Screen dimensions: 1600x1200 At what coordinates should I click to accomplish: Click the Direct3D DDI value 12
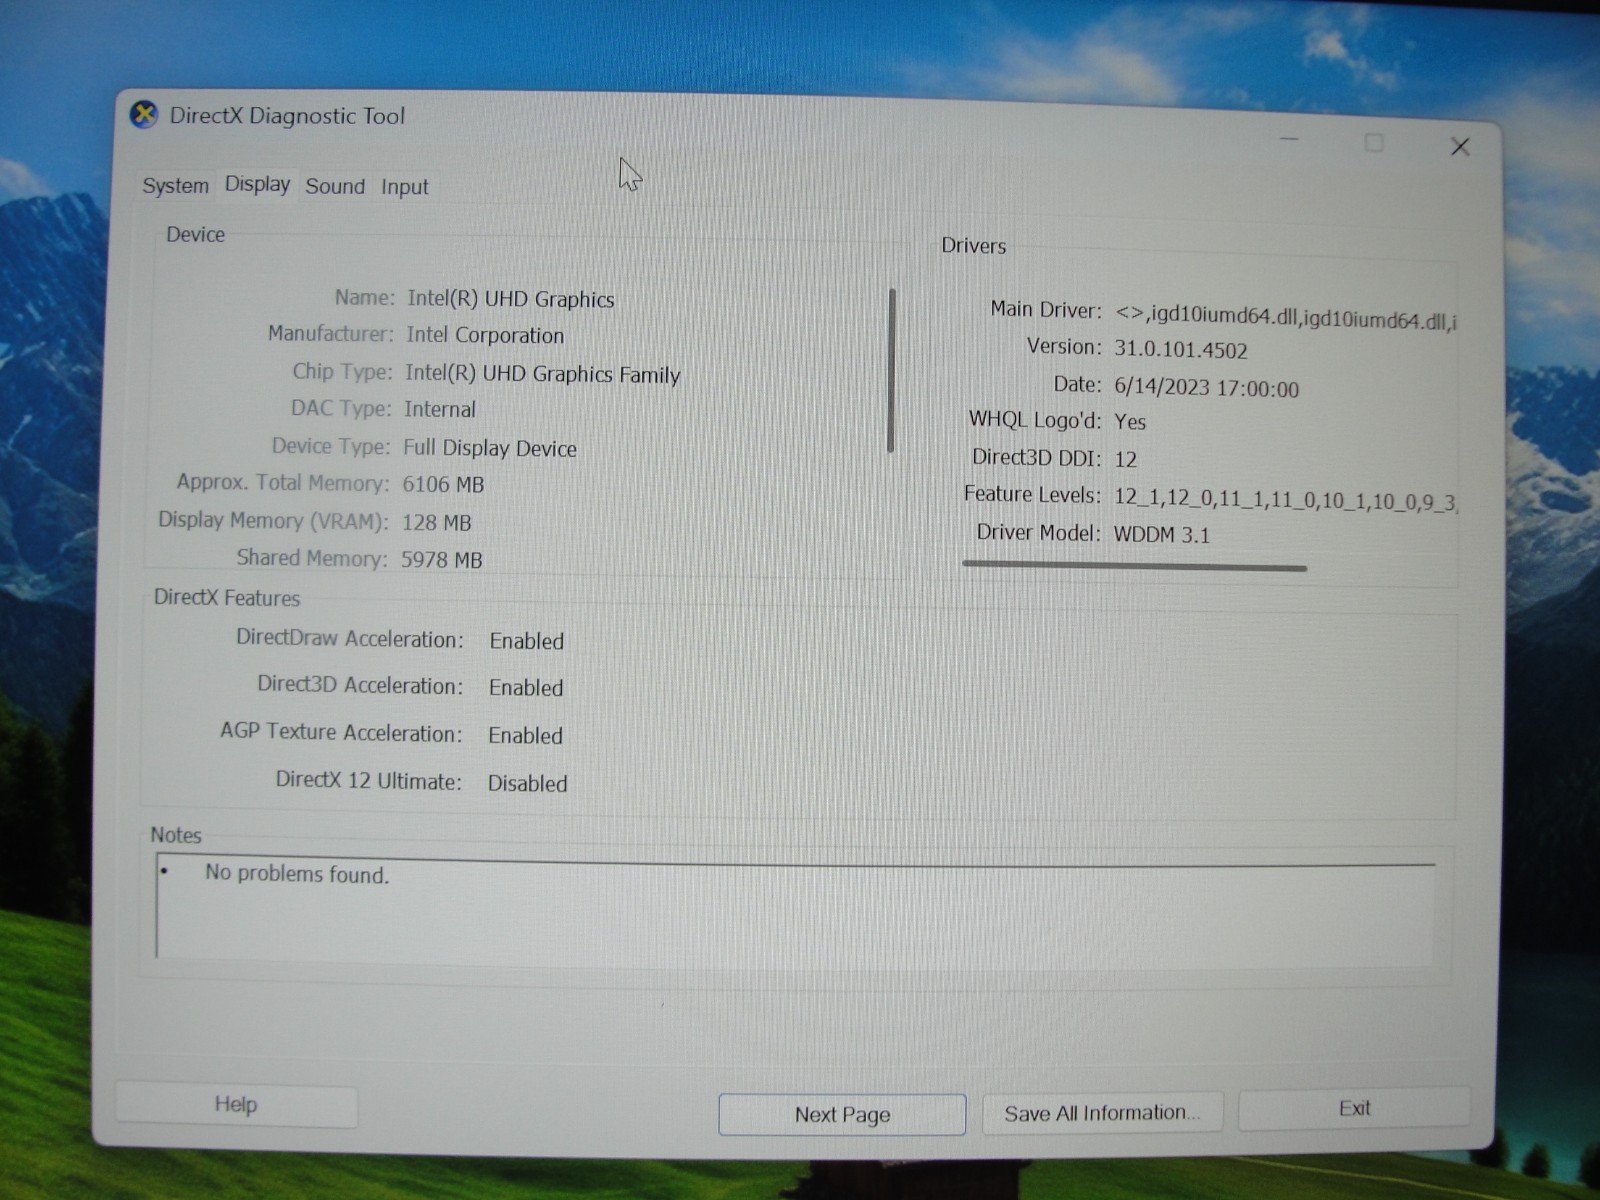(1126, 459)
